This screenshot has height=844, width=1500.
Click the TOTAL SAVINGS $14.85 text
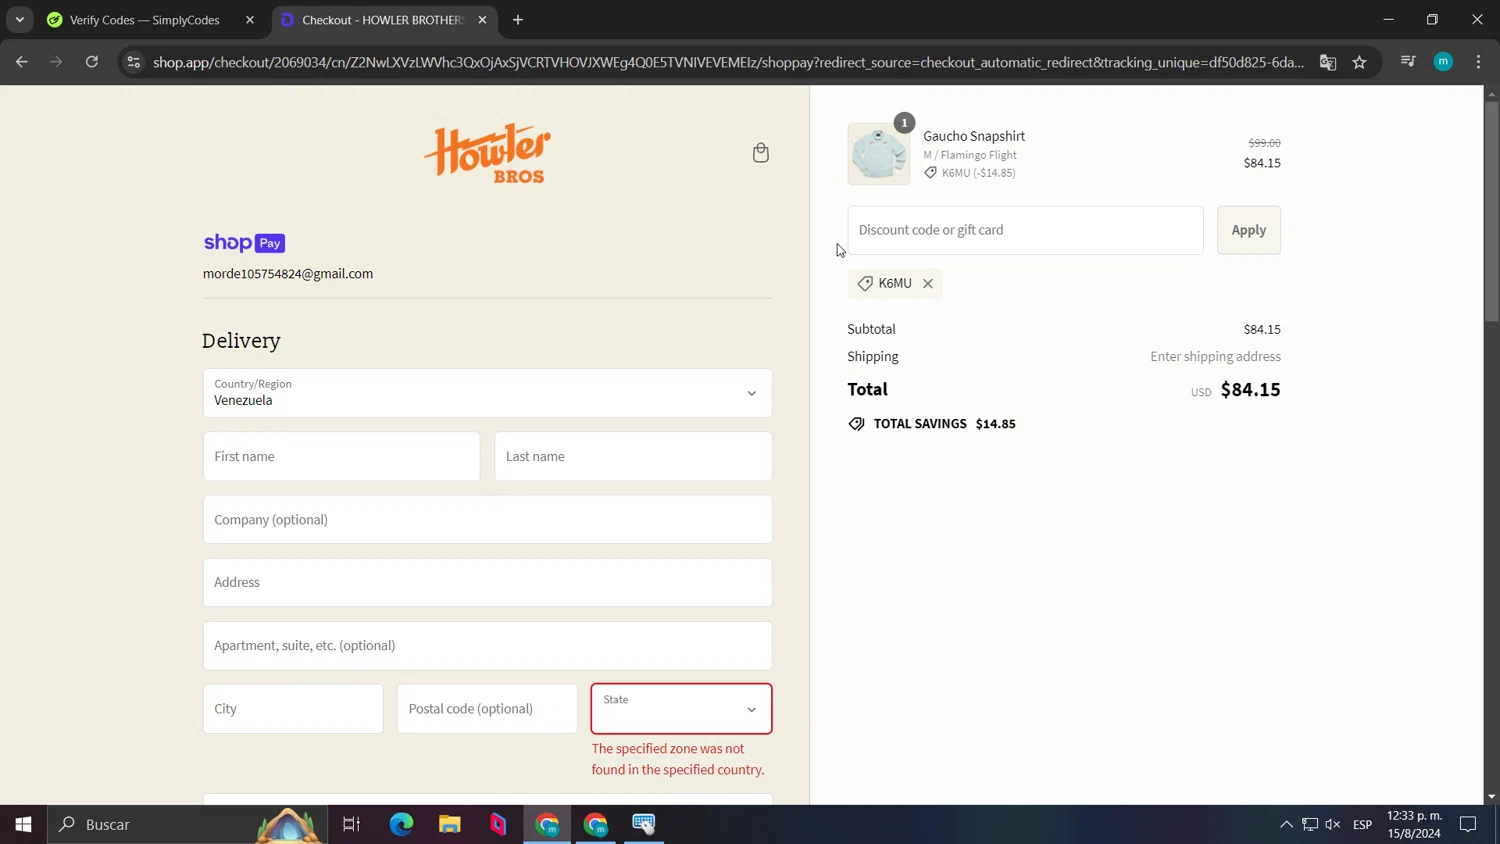click(x=944, y=424)
